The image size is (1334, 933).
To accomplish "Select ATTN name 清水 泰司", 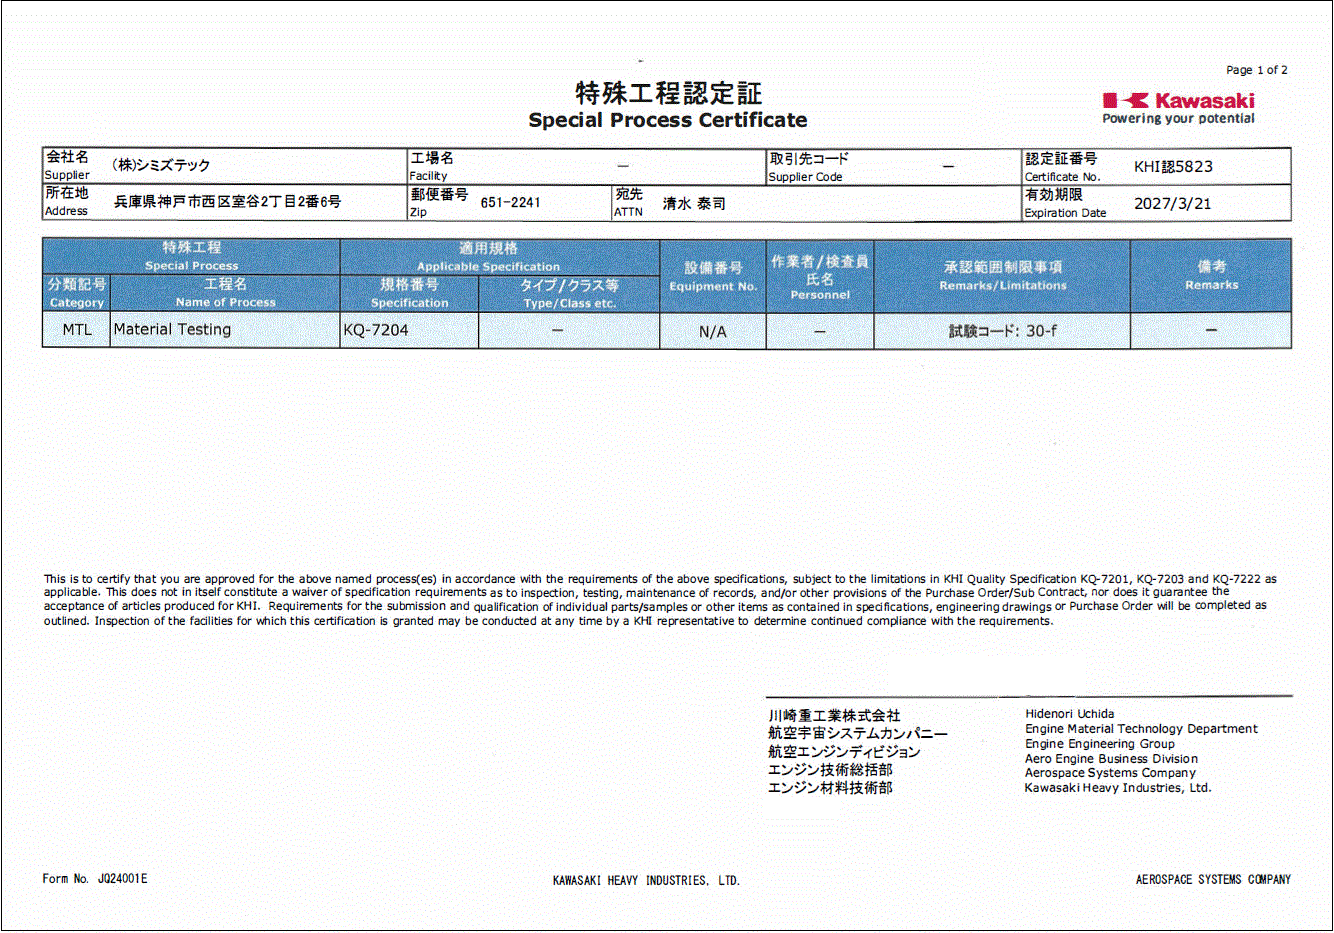I will [x=694, y=203].
